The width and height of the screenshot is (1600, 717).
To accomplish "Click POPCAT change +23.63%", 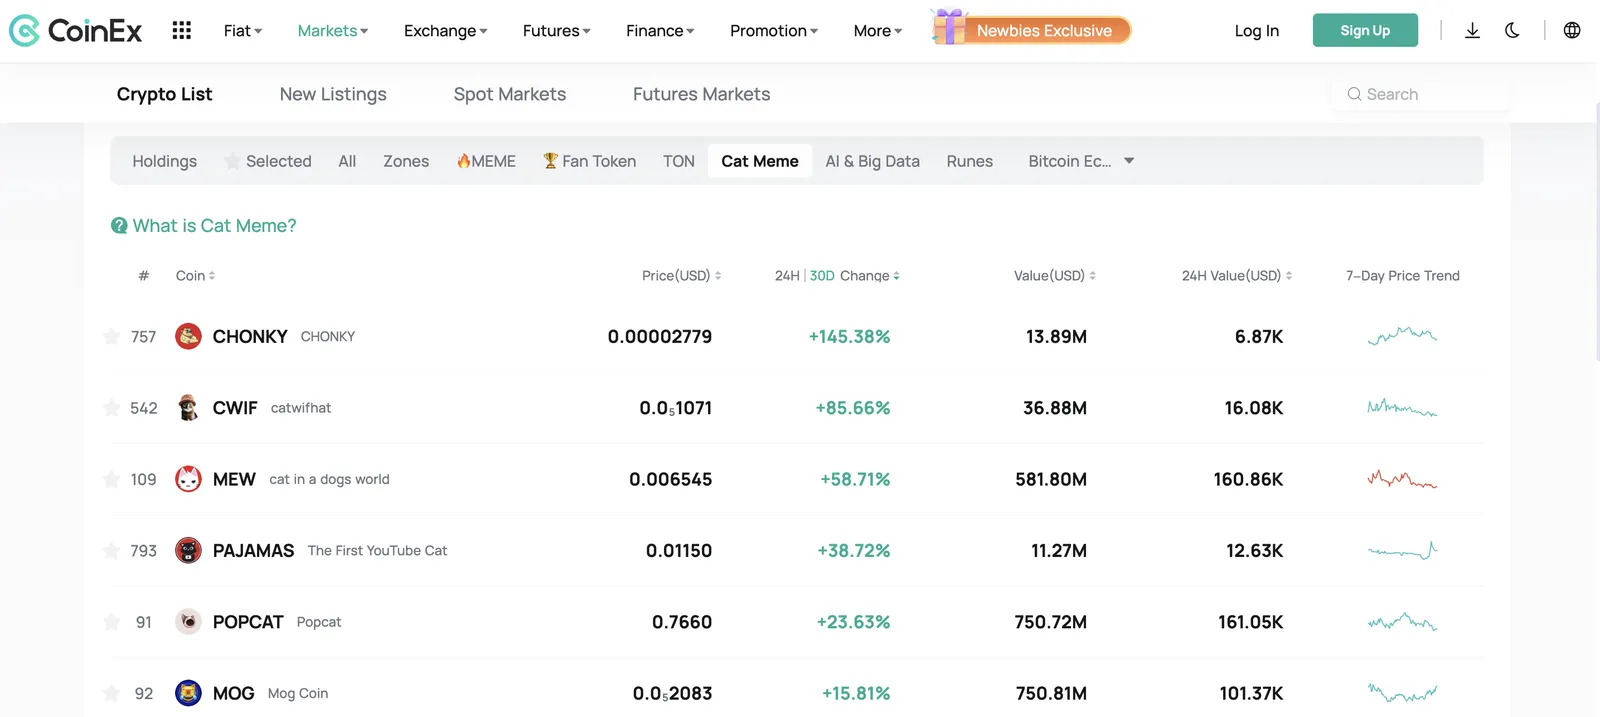I will point(853,622).
